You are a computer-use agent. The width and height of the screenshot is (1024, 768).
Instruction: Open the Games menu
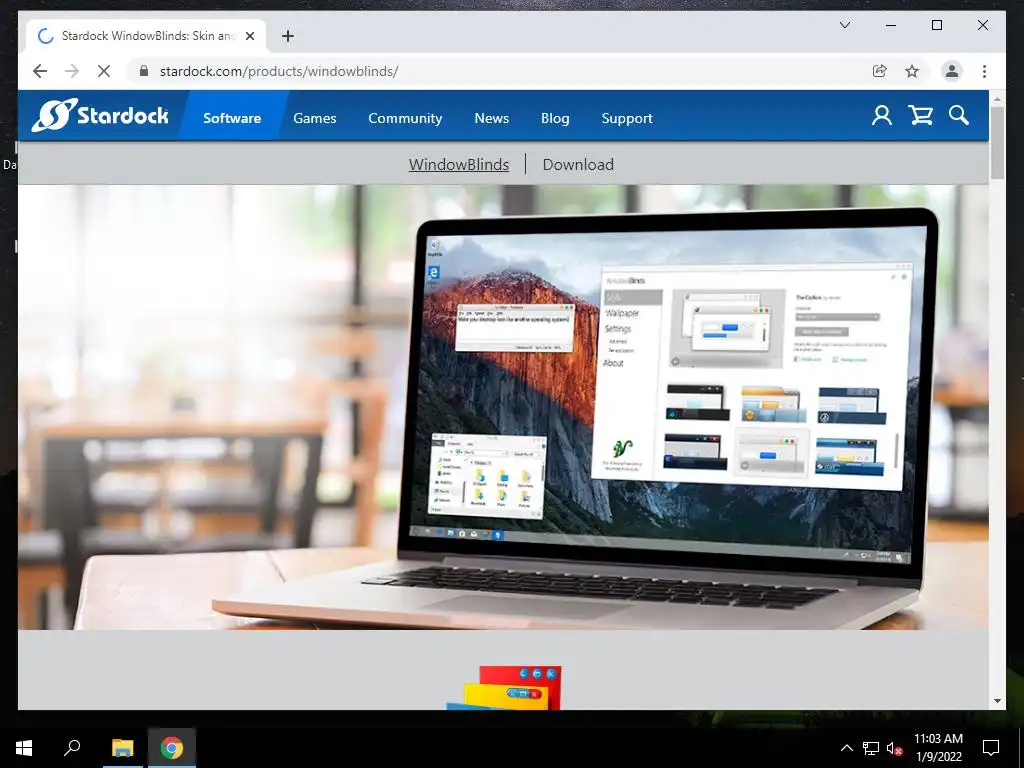point(315,118)
